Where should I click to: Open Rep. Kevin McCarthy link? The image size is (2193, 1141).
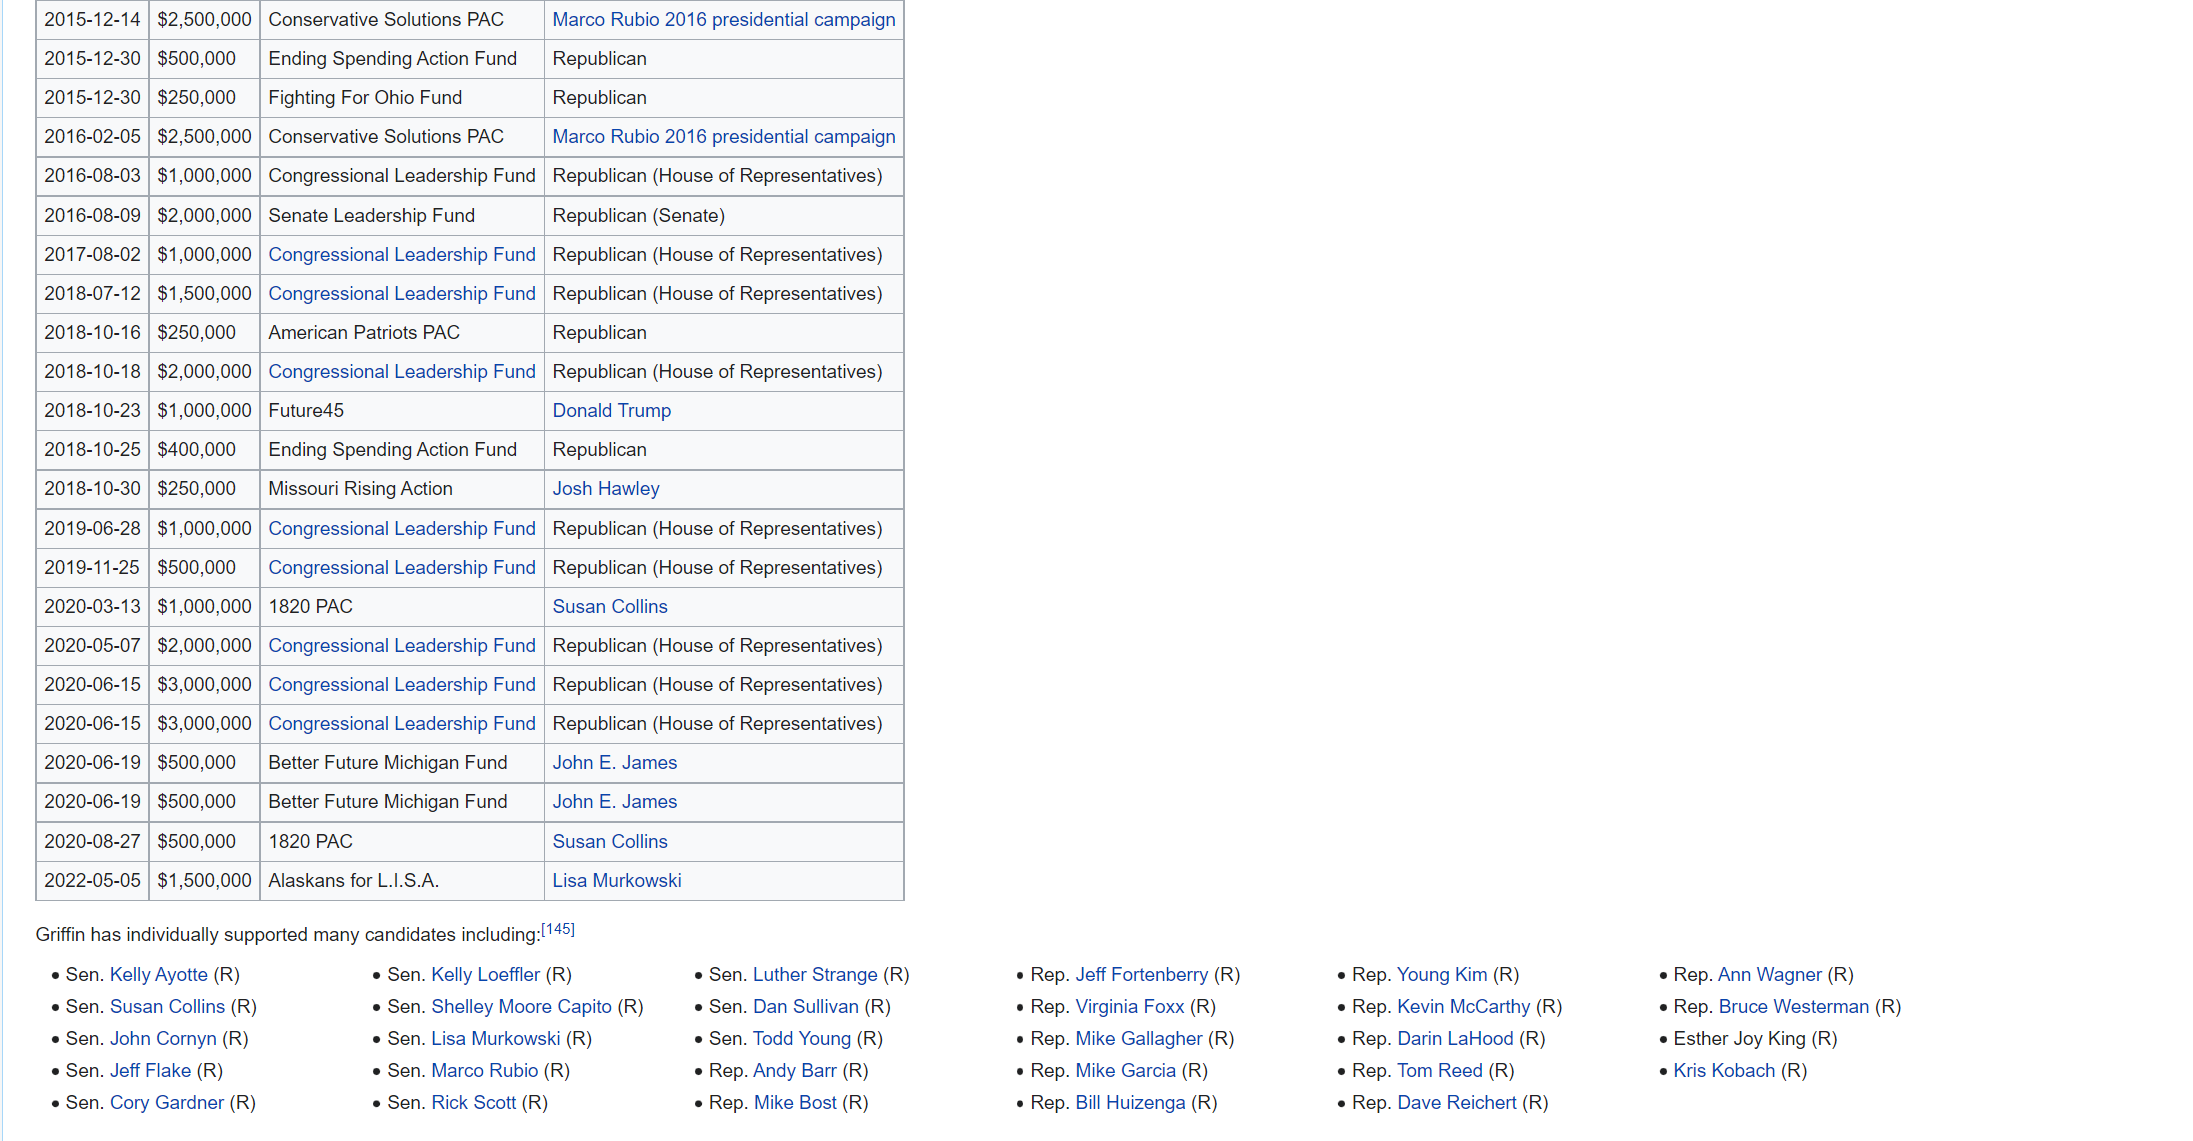click(1464, 1006)
